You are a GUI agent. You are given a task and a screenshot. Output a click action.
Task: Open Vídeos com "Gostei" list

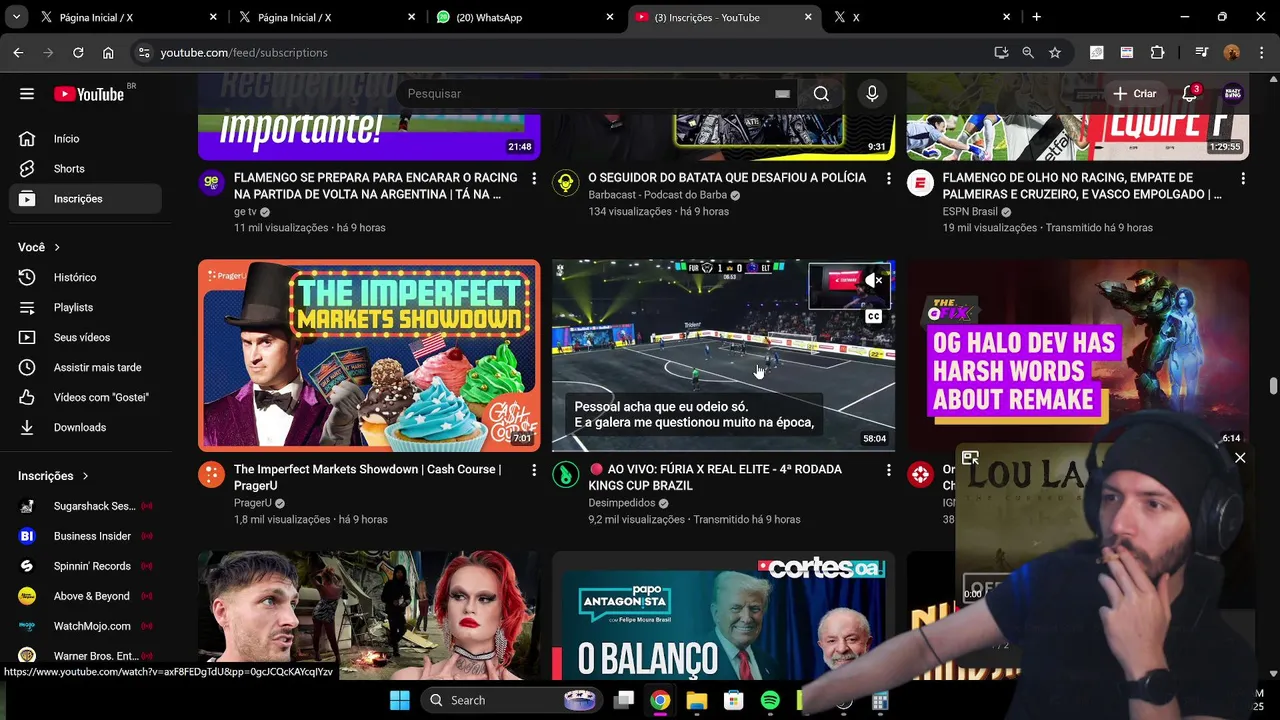pyautogui.click(x=86, y=397)
